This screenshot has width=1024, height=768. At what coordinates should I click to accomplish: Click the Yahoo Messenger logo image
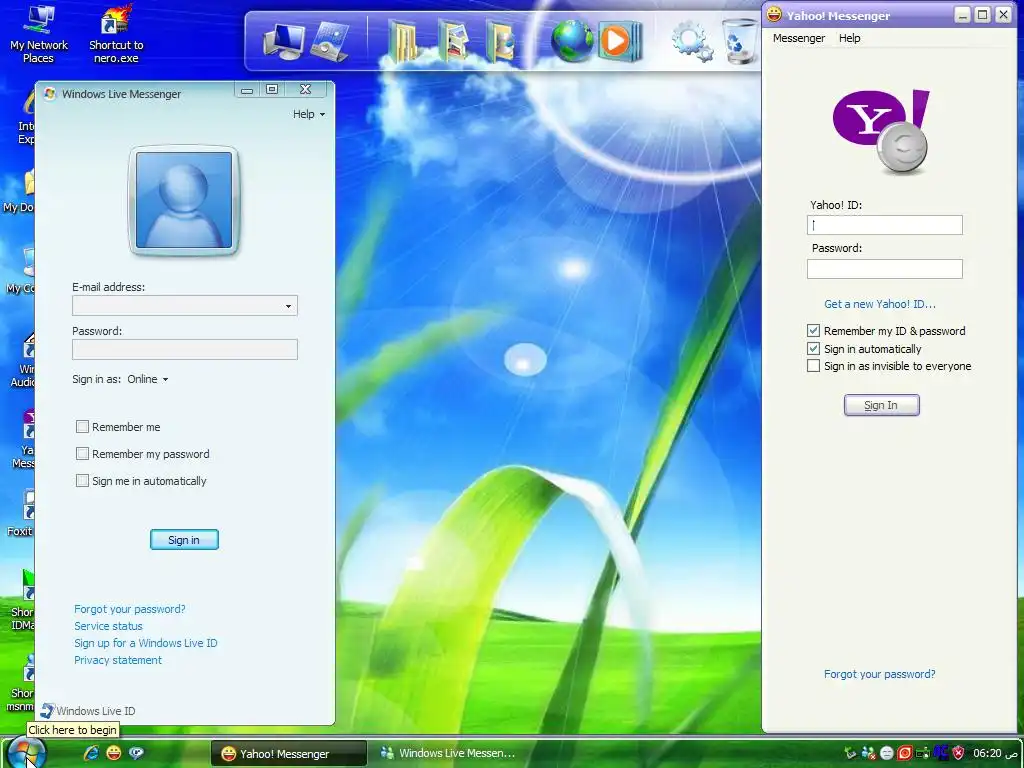[881, 132]
